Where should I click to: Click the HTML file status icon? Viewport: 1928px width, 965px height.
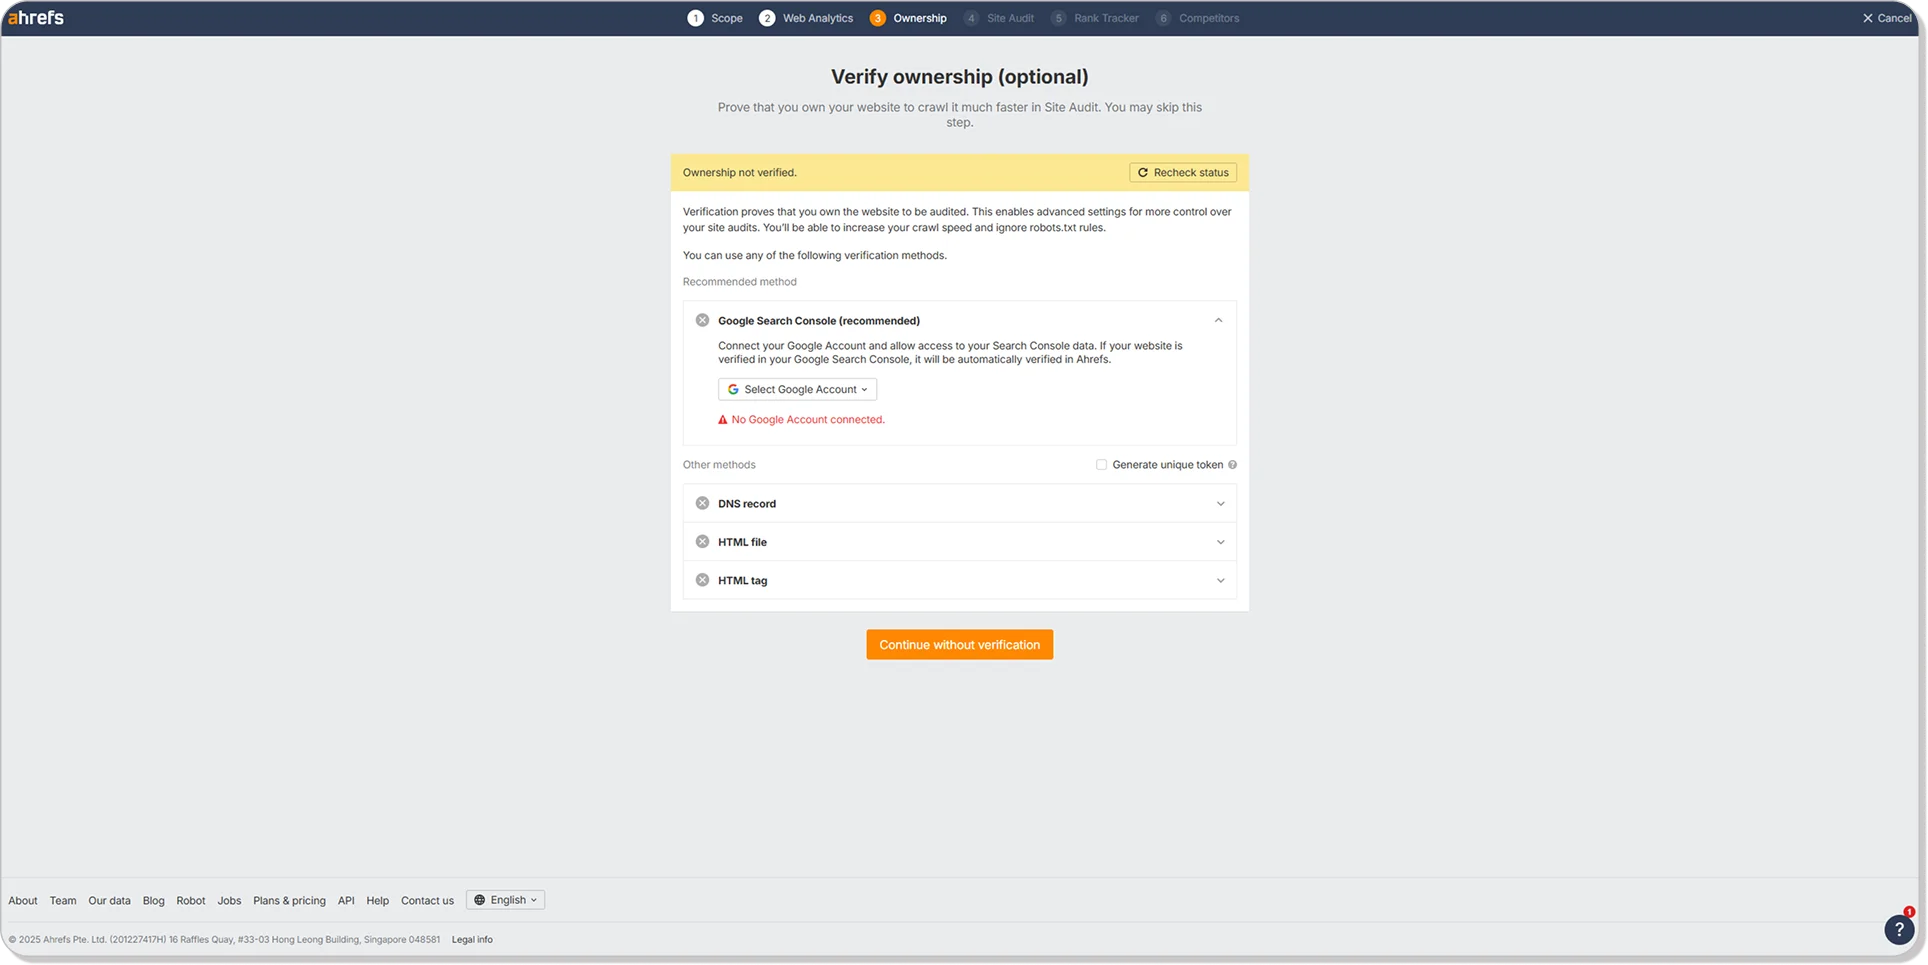[x=702, y=542]
